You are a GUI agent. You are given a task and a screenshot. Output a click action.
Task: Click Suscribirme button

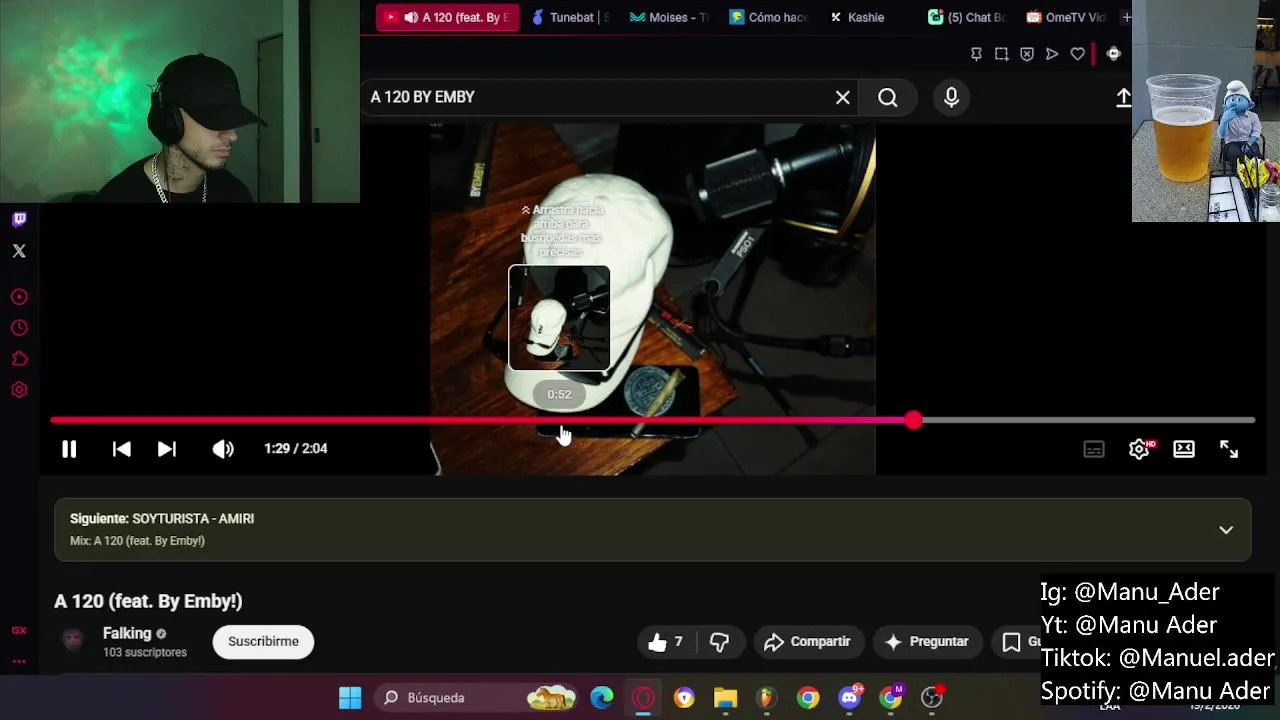(263, 641)
